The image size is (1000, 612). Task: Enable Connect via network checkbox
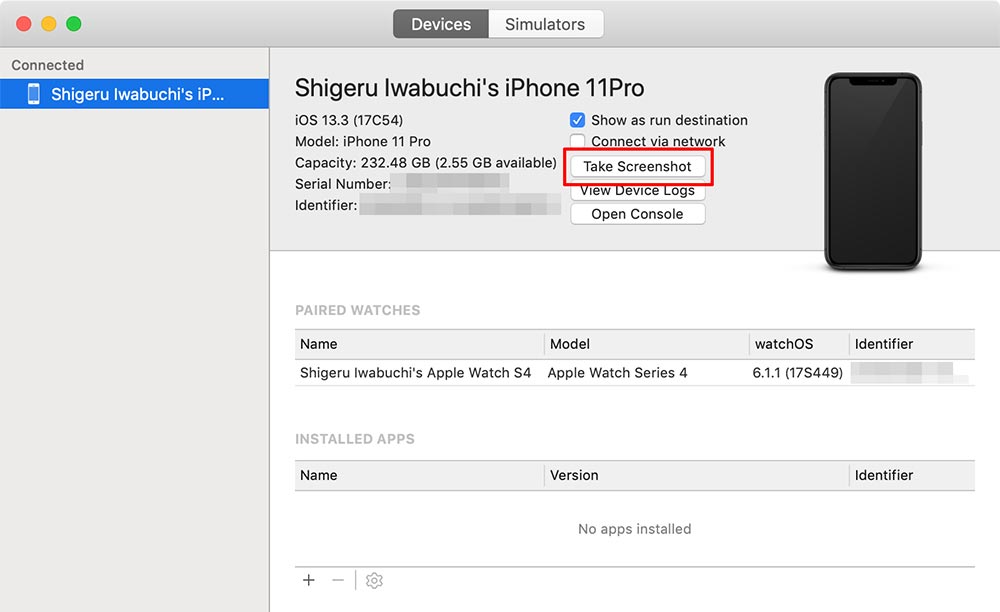coord(577,140)
